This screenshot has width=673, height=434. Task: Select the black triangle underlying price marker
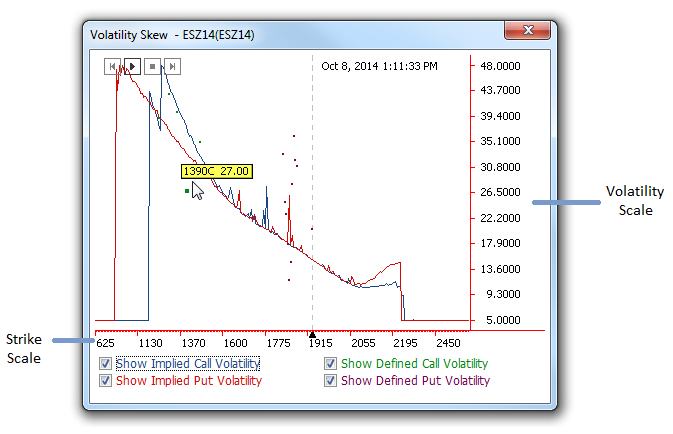tap(312, 335)
